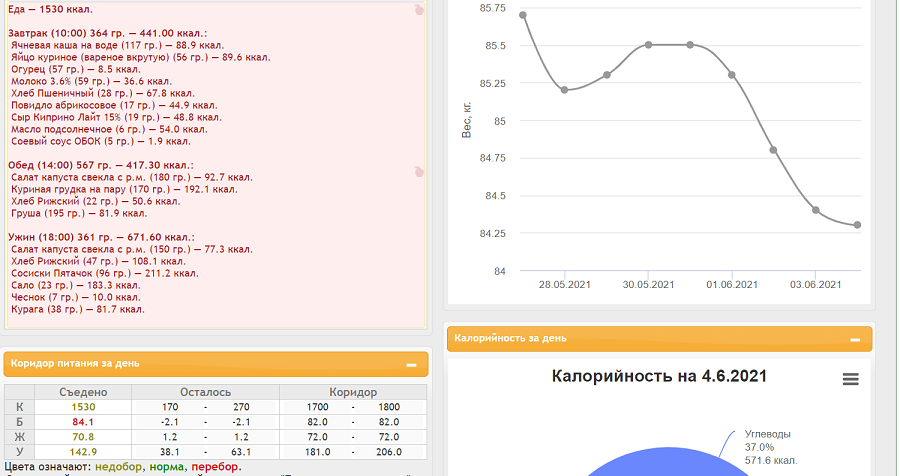The width and height of the screenshot is (900, 476).
Task: Click the недобор legend word
Action: point(118,467)
